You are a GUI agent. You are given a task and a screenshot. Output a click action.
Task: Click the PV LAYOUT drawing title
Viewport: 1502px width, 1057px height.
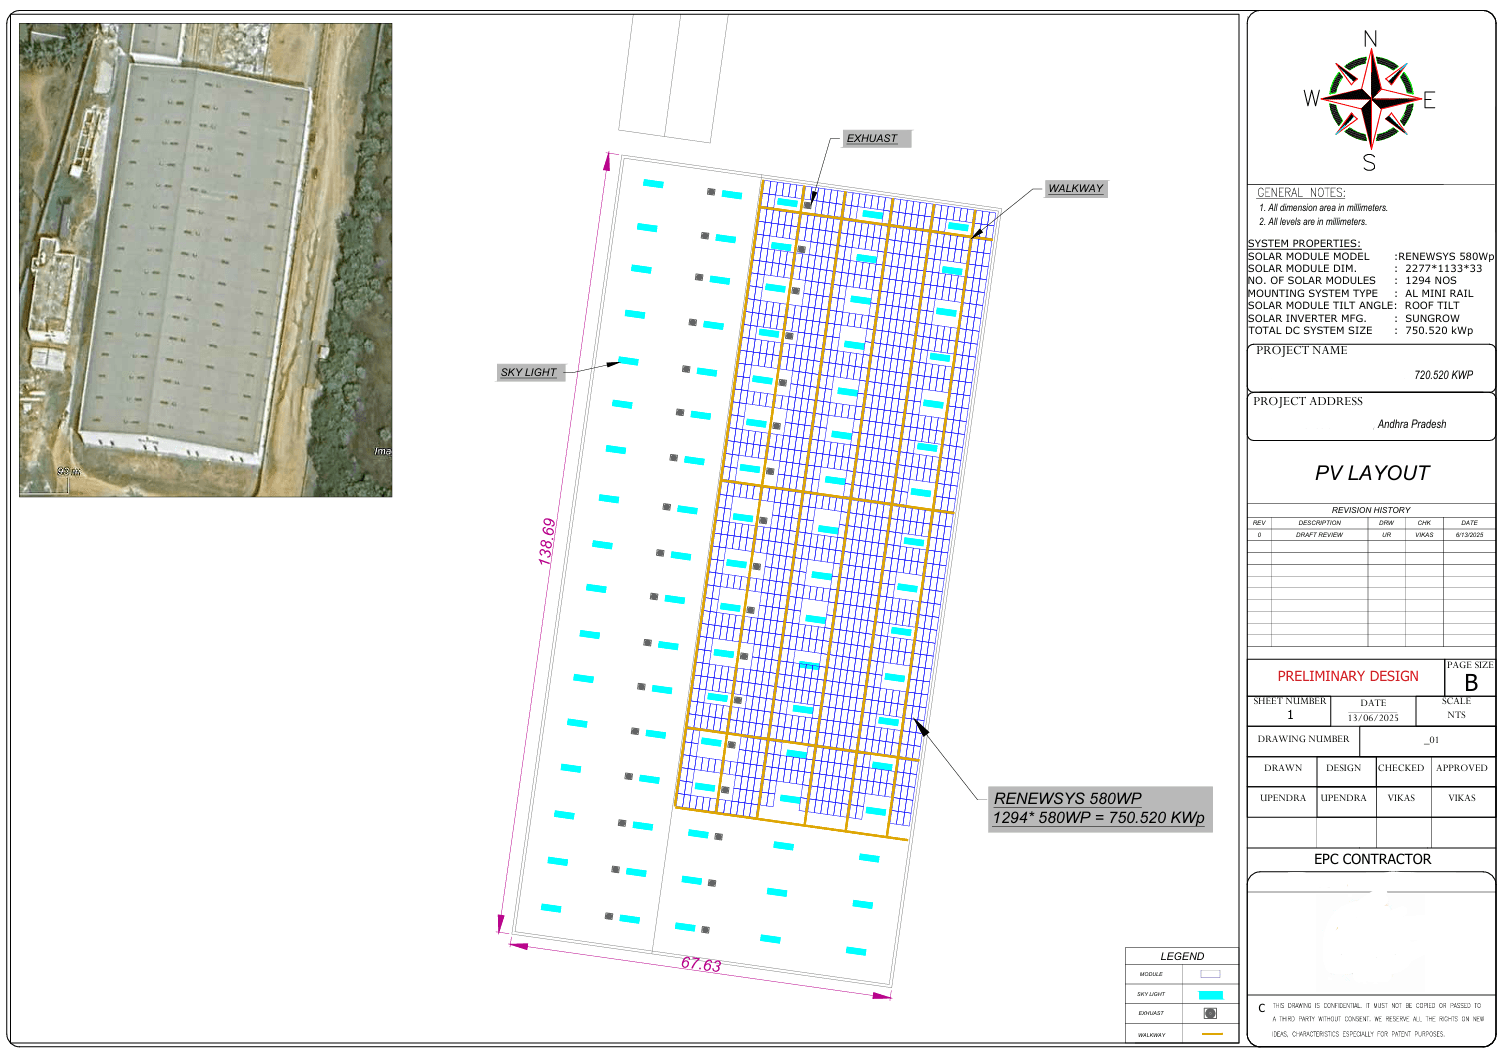[x=1372, y=473]
